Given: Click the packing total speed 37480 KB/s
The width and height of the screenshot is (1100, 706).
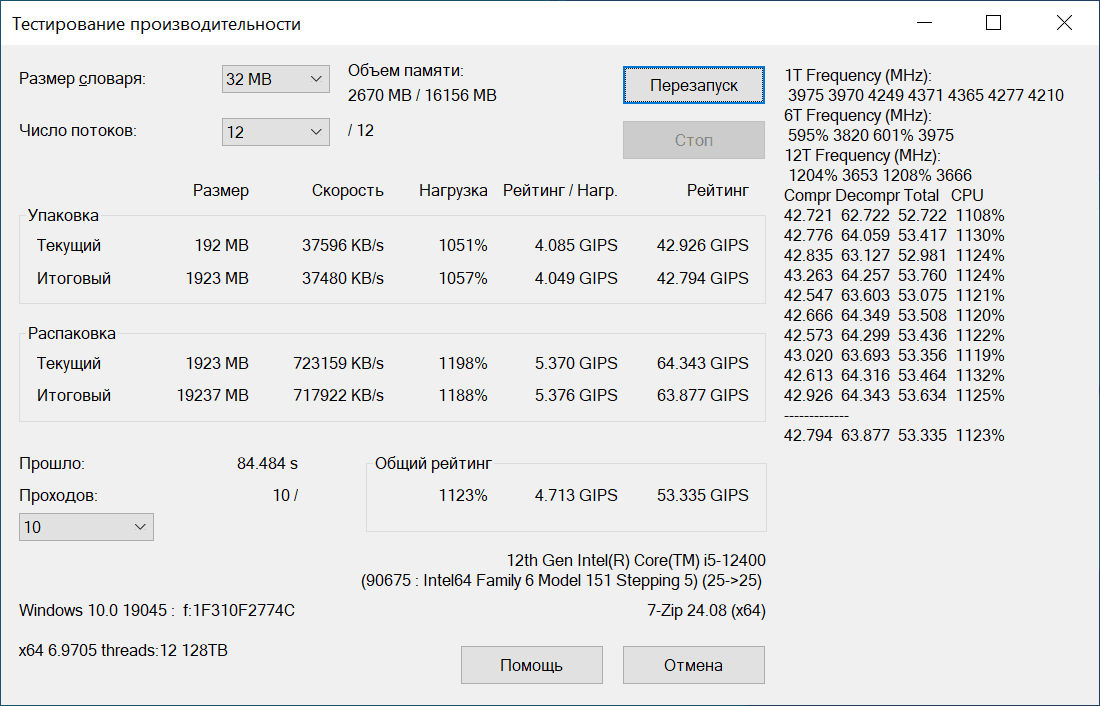Looking at the screenshot, I should (342, 279).
